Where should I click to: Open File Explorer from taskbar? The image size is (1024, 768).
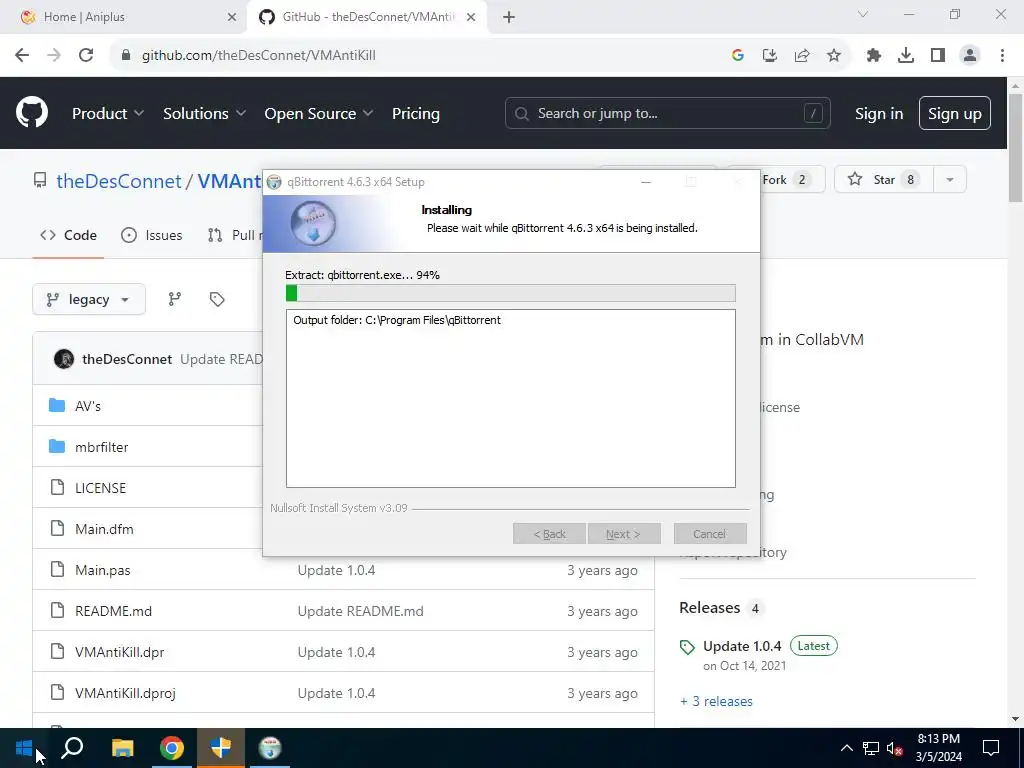(x=122, y=748)
